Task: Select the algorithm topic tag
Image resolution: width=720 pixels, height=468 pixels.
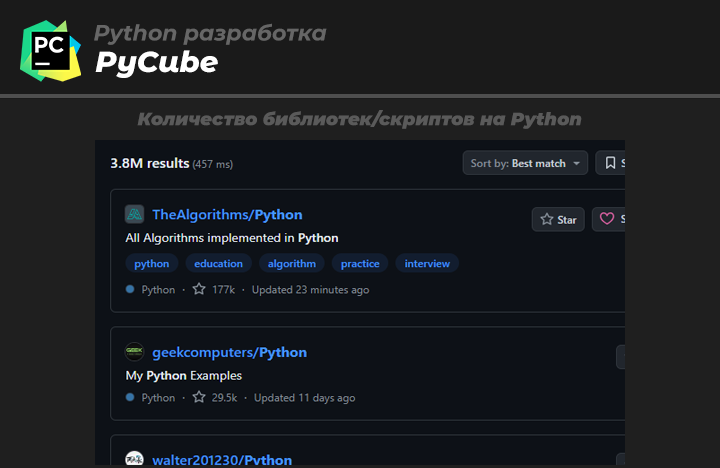Action: point(292,263)
